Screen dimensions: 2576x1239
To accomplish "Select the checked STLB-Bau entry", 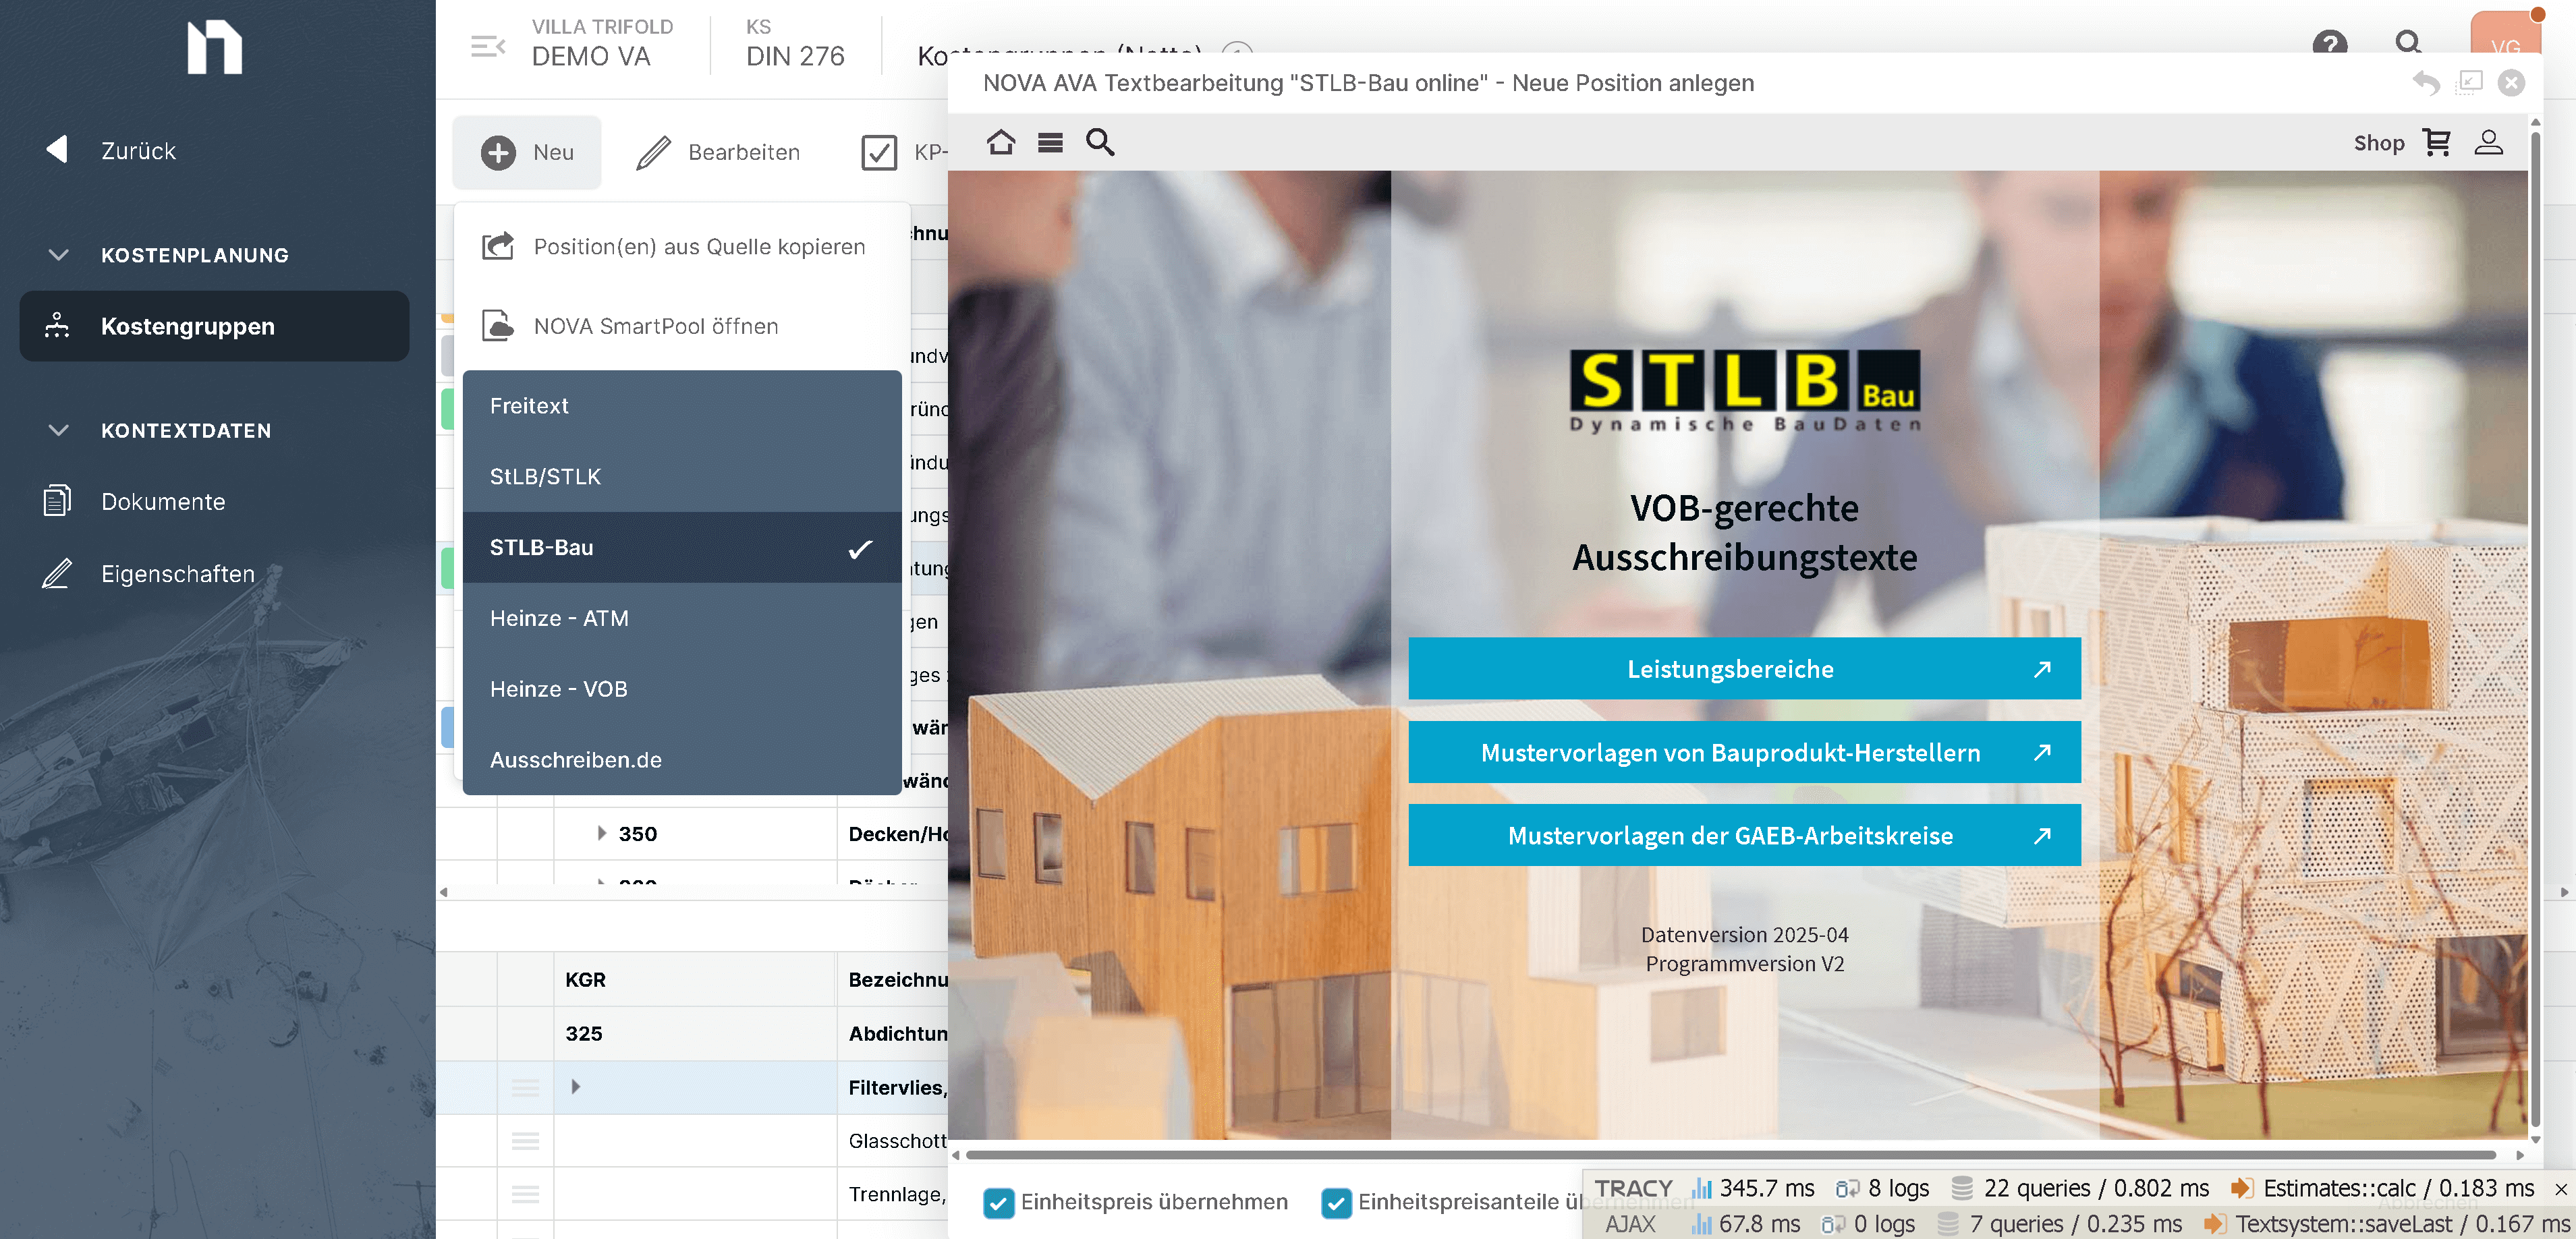I will [683, 547].
